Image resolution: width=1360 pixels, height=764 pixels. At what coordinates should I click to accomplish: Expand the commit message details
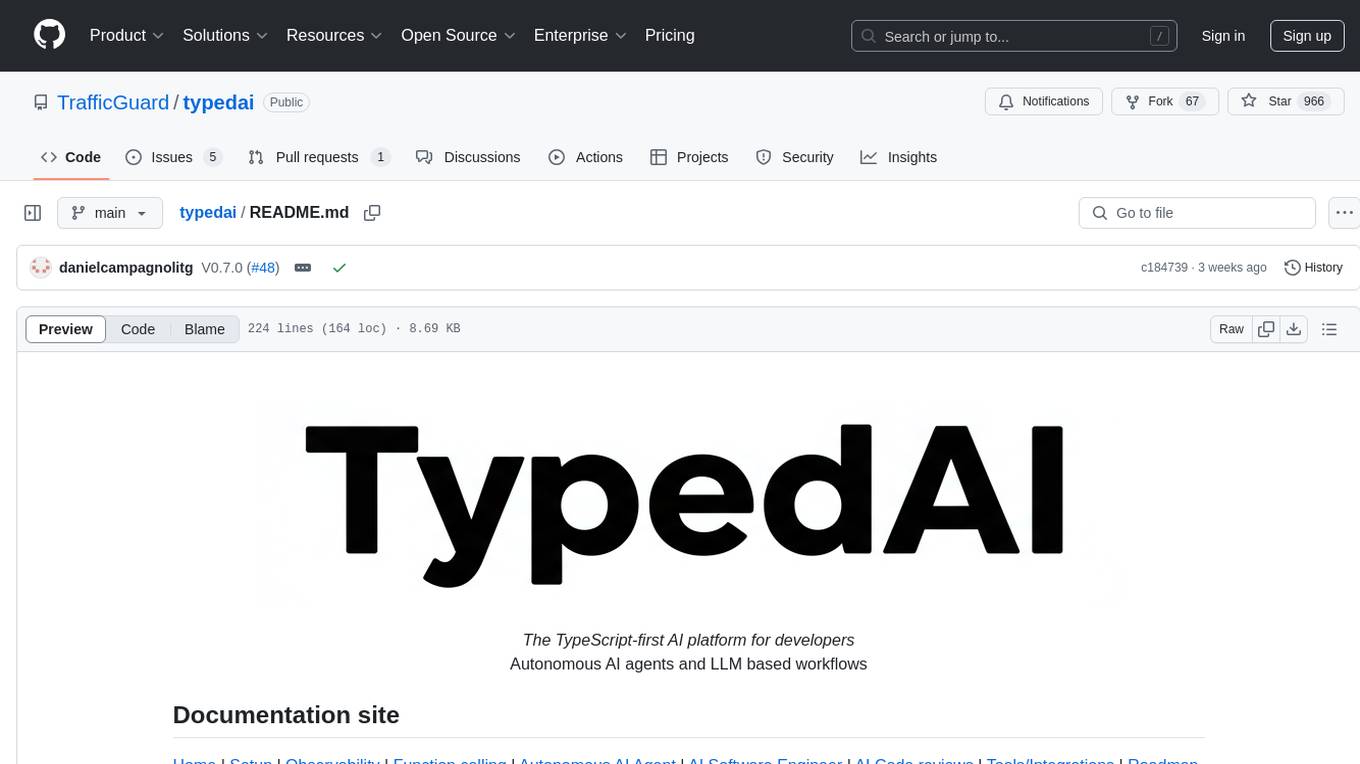[303, 268]
